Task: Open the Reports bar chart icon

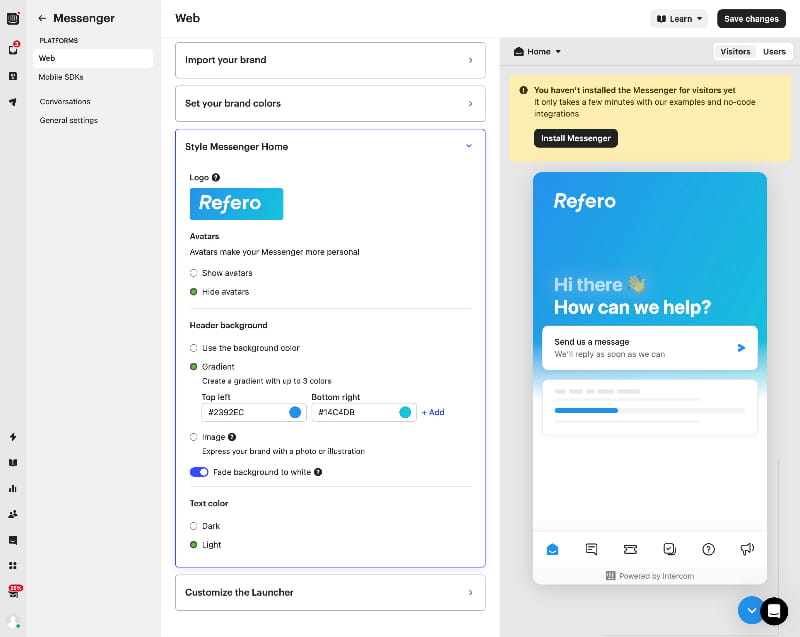Action: [x=13, y=489]
